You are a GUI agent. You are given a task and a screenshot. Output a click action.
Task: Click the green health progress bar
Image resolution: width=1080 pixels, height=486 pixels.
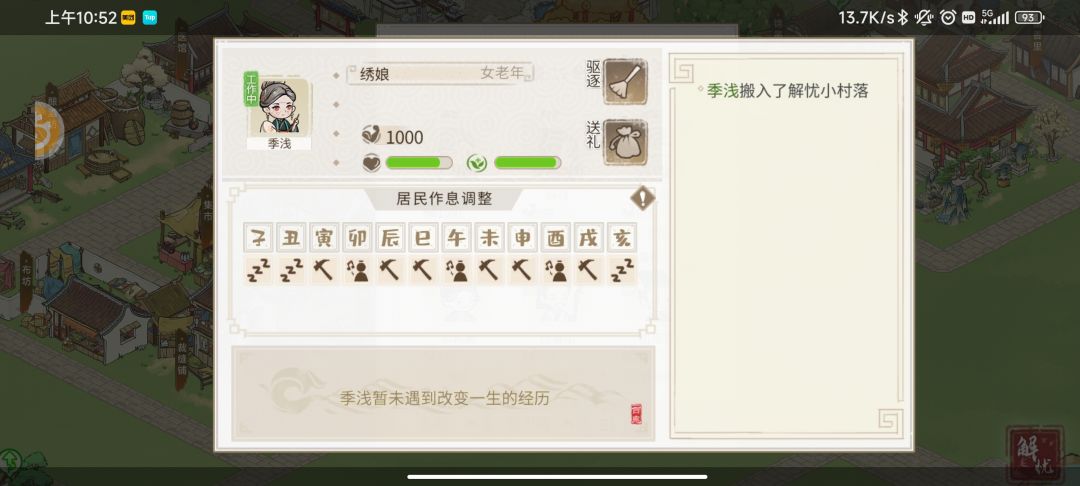pos(528,162)
